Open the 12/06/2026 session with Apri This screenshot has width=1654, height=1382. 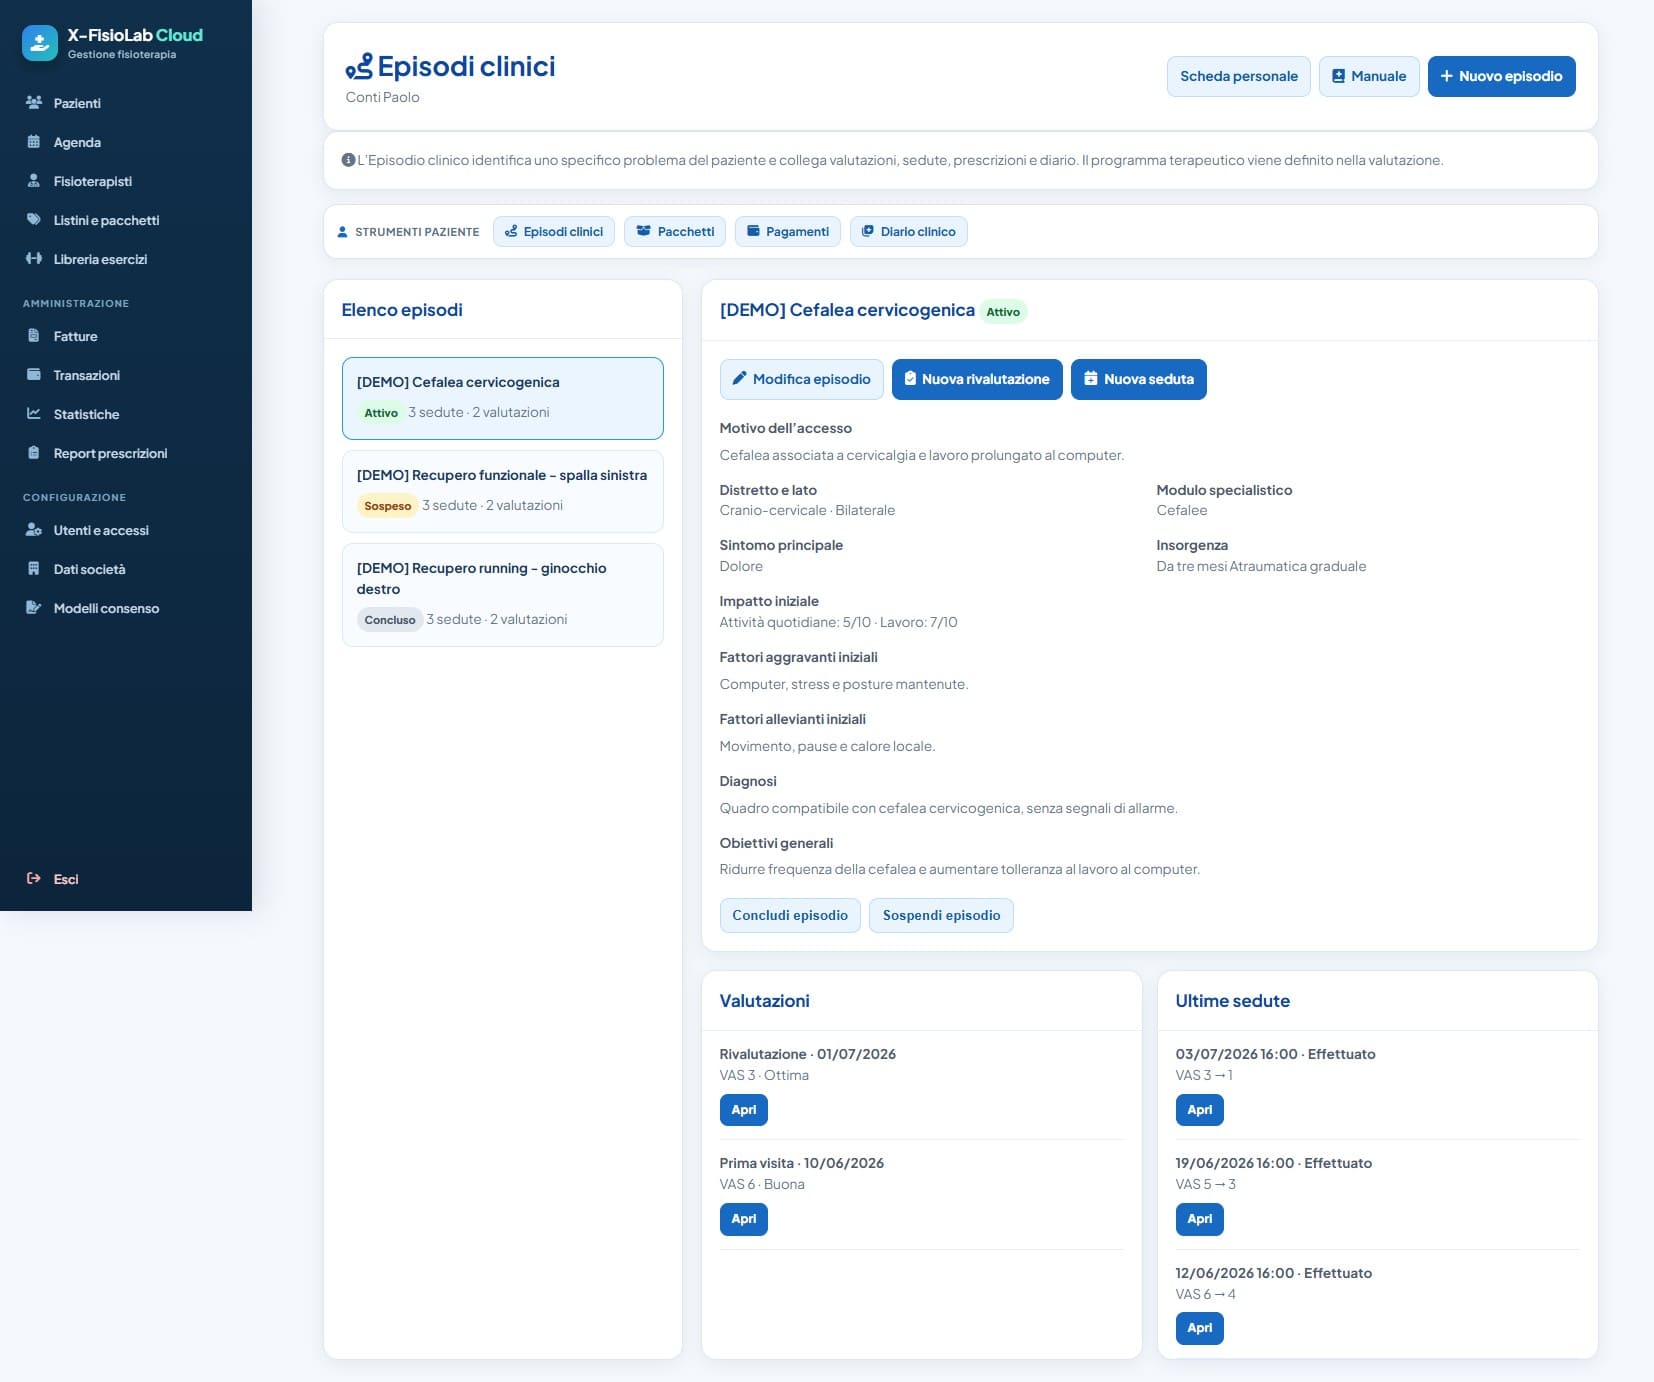pyautogui.click(x=1199, y=1328)
